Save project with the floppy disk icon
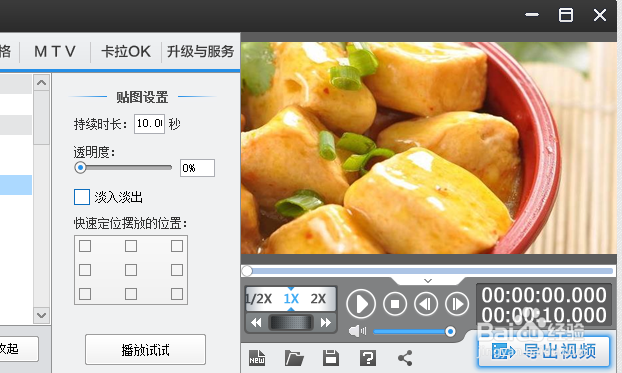 pyautogui.click(x=331, y=358)
